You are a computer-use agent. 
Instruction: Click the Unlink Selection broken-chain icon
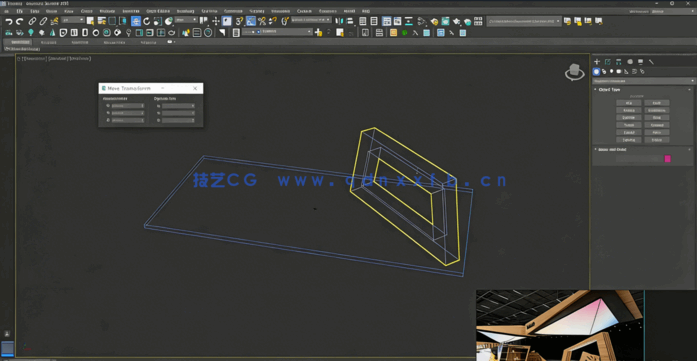point(43,21)
